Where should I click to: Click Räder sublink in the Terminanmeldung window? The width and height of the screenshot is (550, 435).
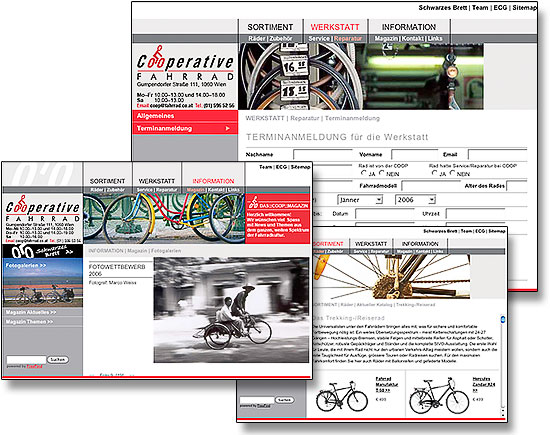pyautogui.click(x=257, y=39)
